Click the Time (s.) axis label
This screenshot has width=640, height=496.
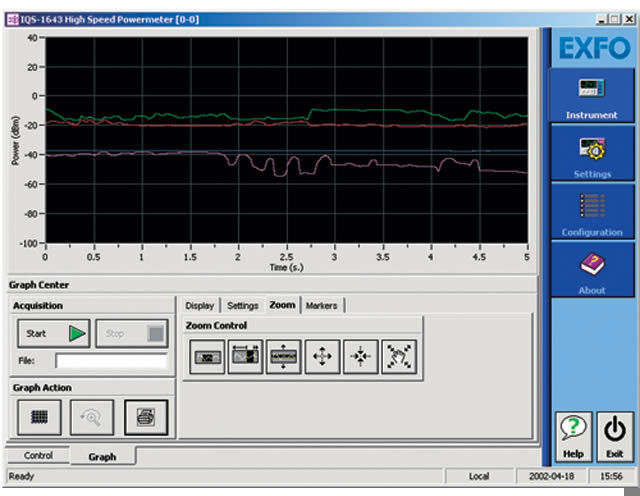[287, 268]
